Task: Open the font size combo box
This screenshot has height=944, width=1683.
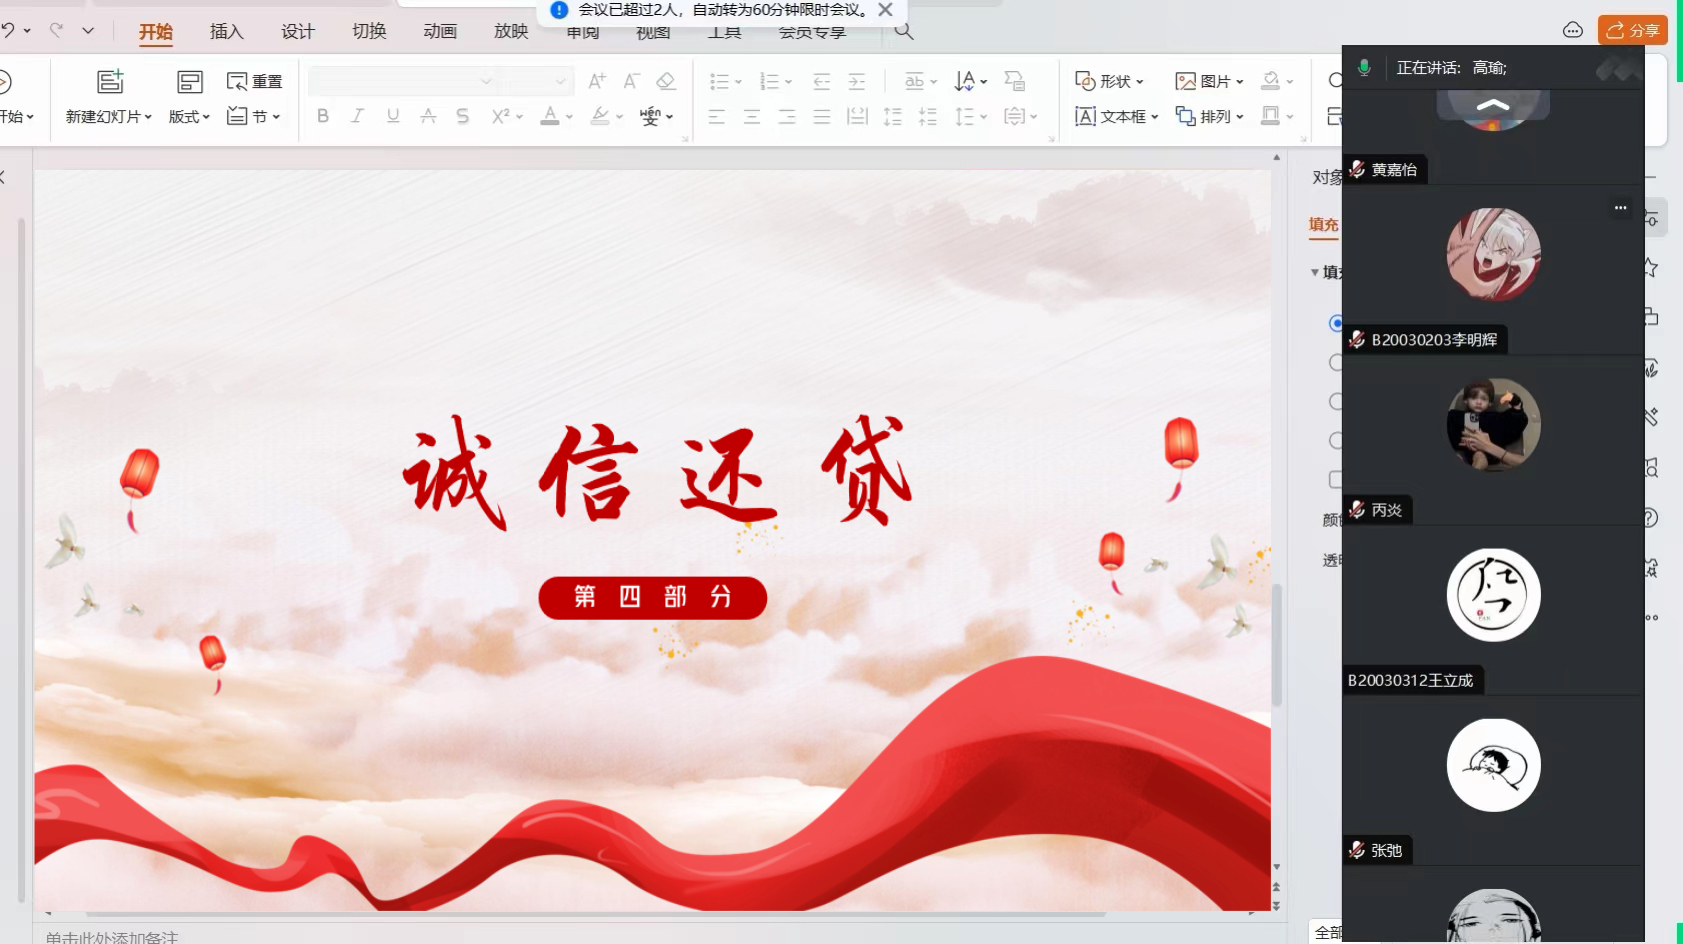Action: [x=535, y=81]
